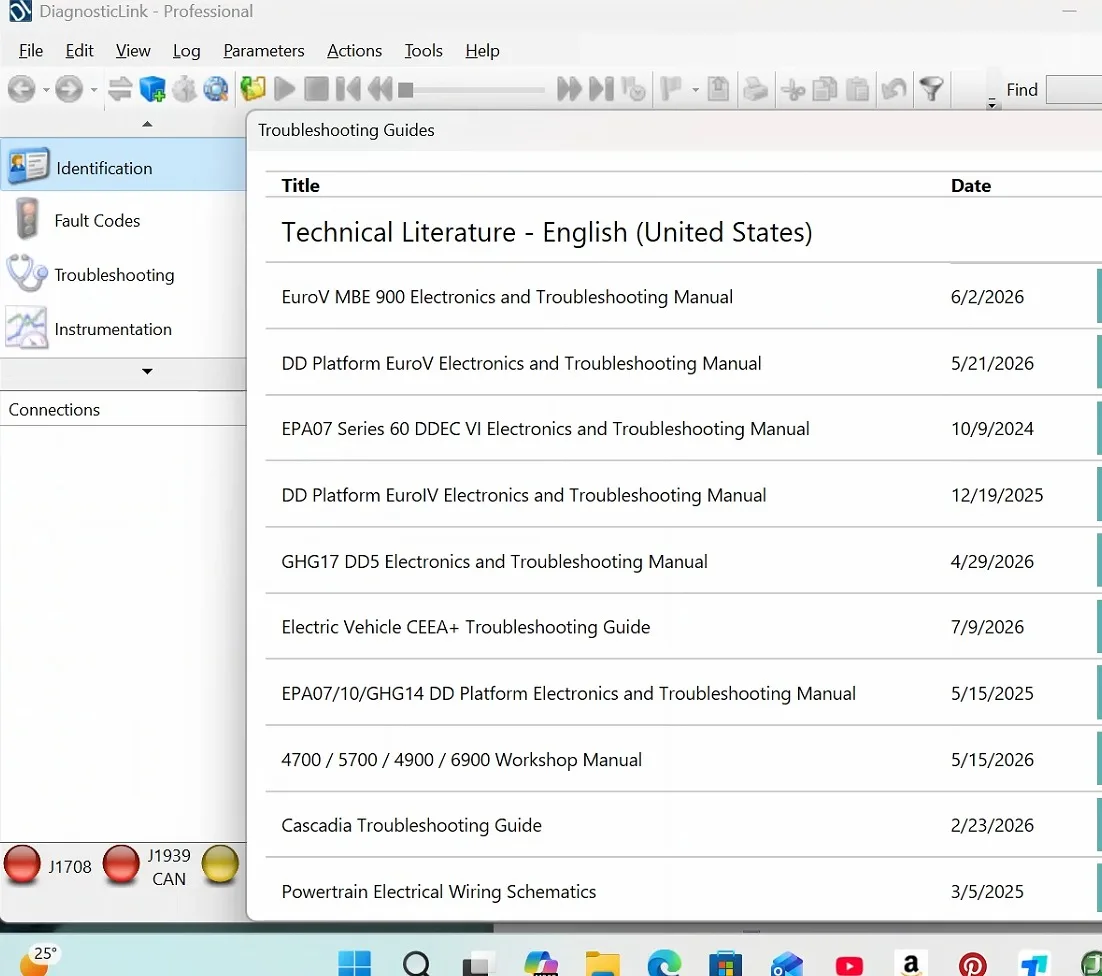1102x976 pixels.
Task: Open Microsoft Edge from the taskbar
Action: click(664, 963)
